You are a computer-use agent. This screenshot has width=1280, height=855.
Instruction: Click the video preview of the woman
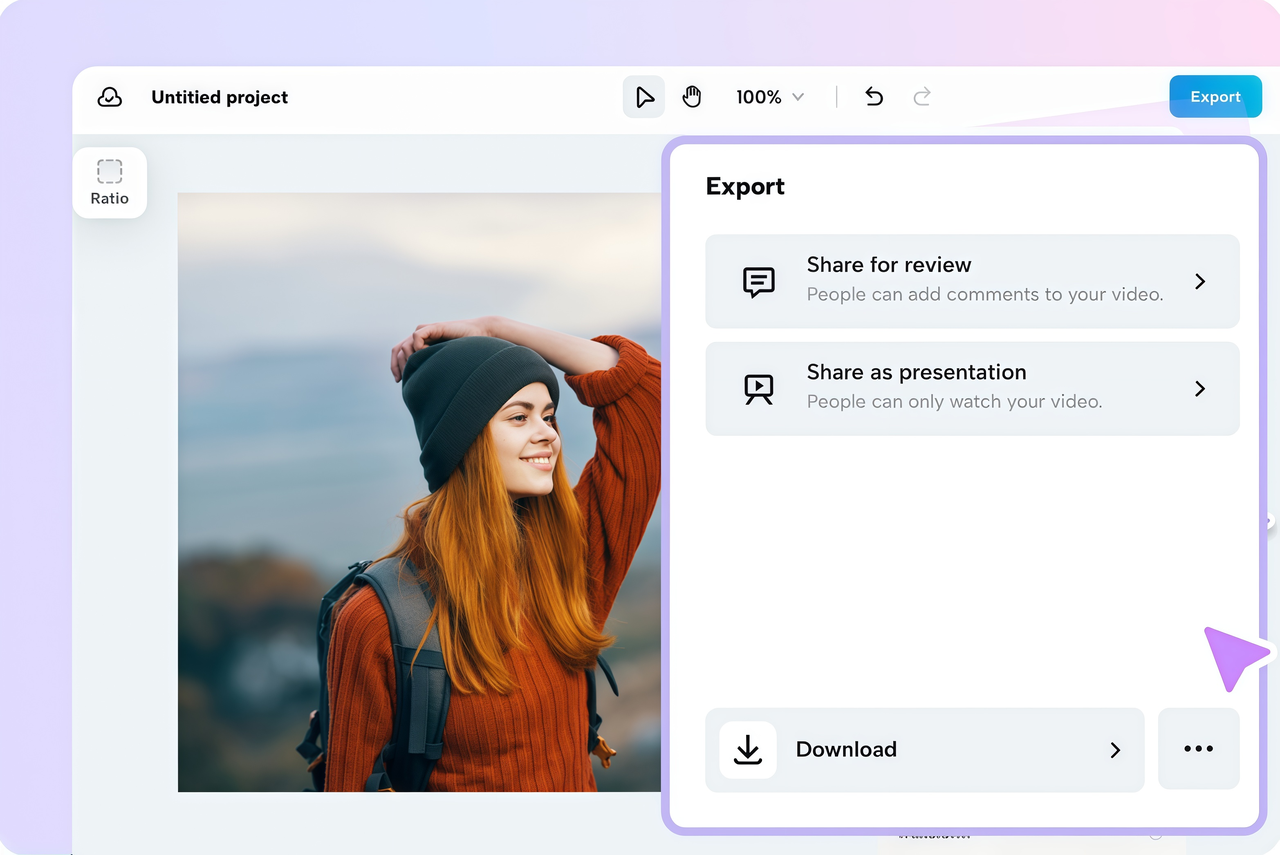pos(420,490)
